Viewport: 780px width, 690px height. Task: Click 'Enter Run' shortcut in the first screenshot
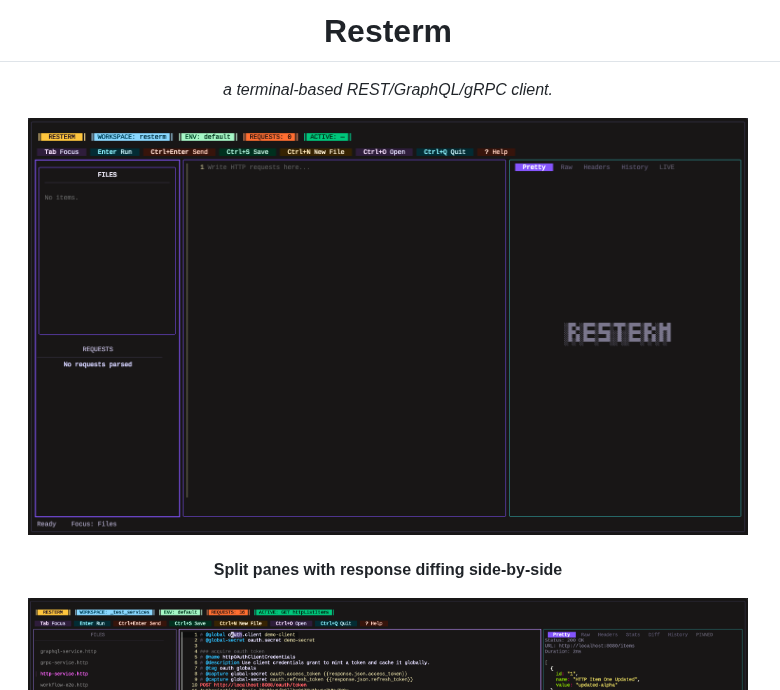click(115, 152)
